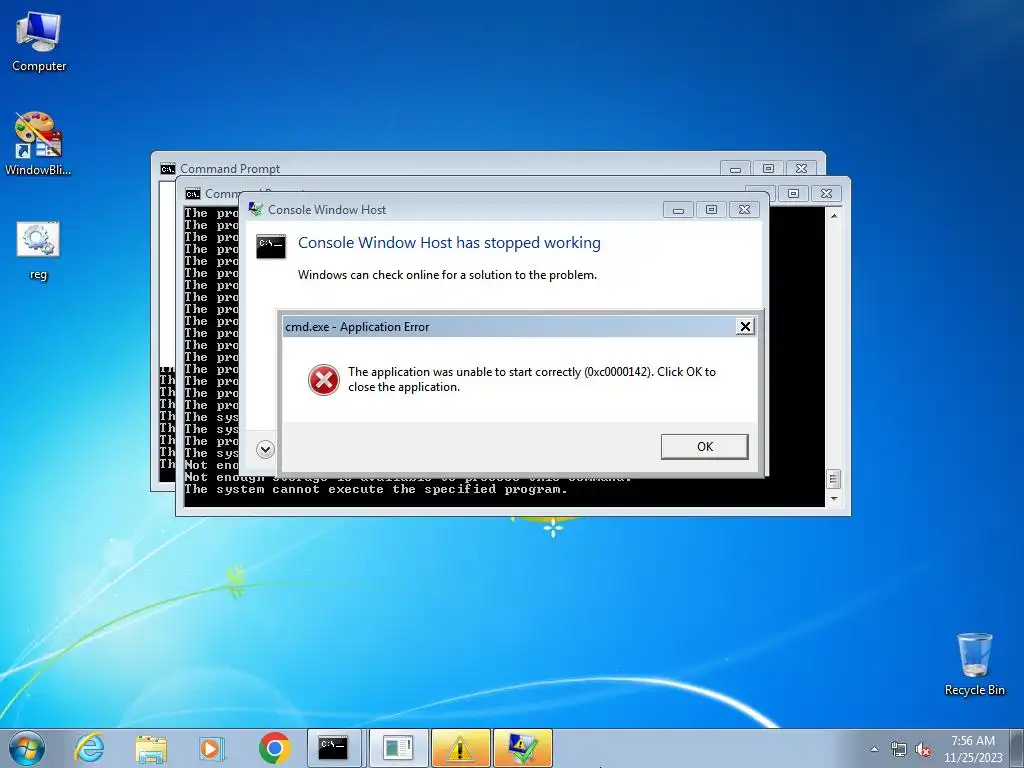Switch to Command Prompt taskbar button
This screenshot has width=1024, height=768.
coord(334,748)
